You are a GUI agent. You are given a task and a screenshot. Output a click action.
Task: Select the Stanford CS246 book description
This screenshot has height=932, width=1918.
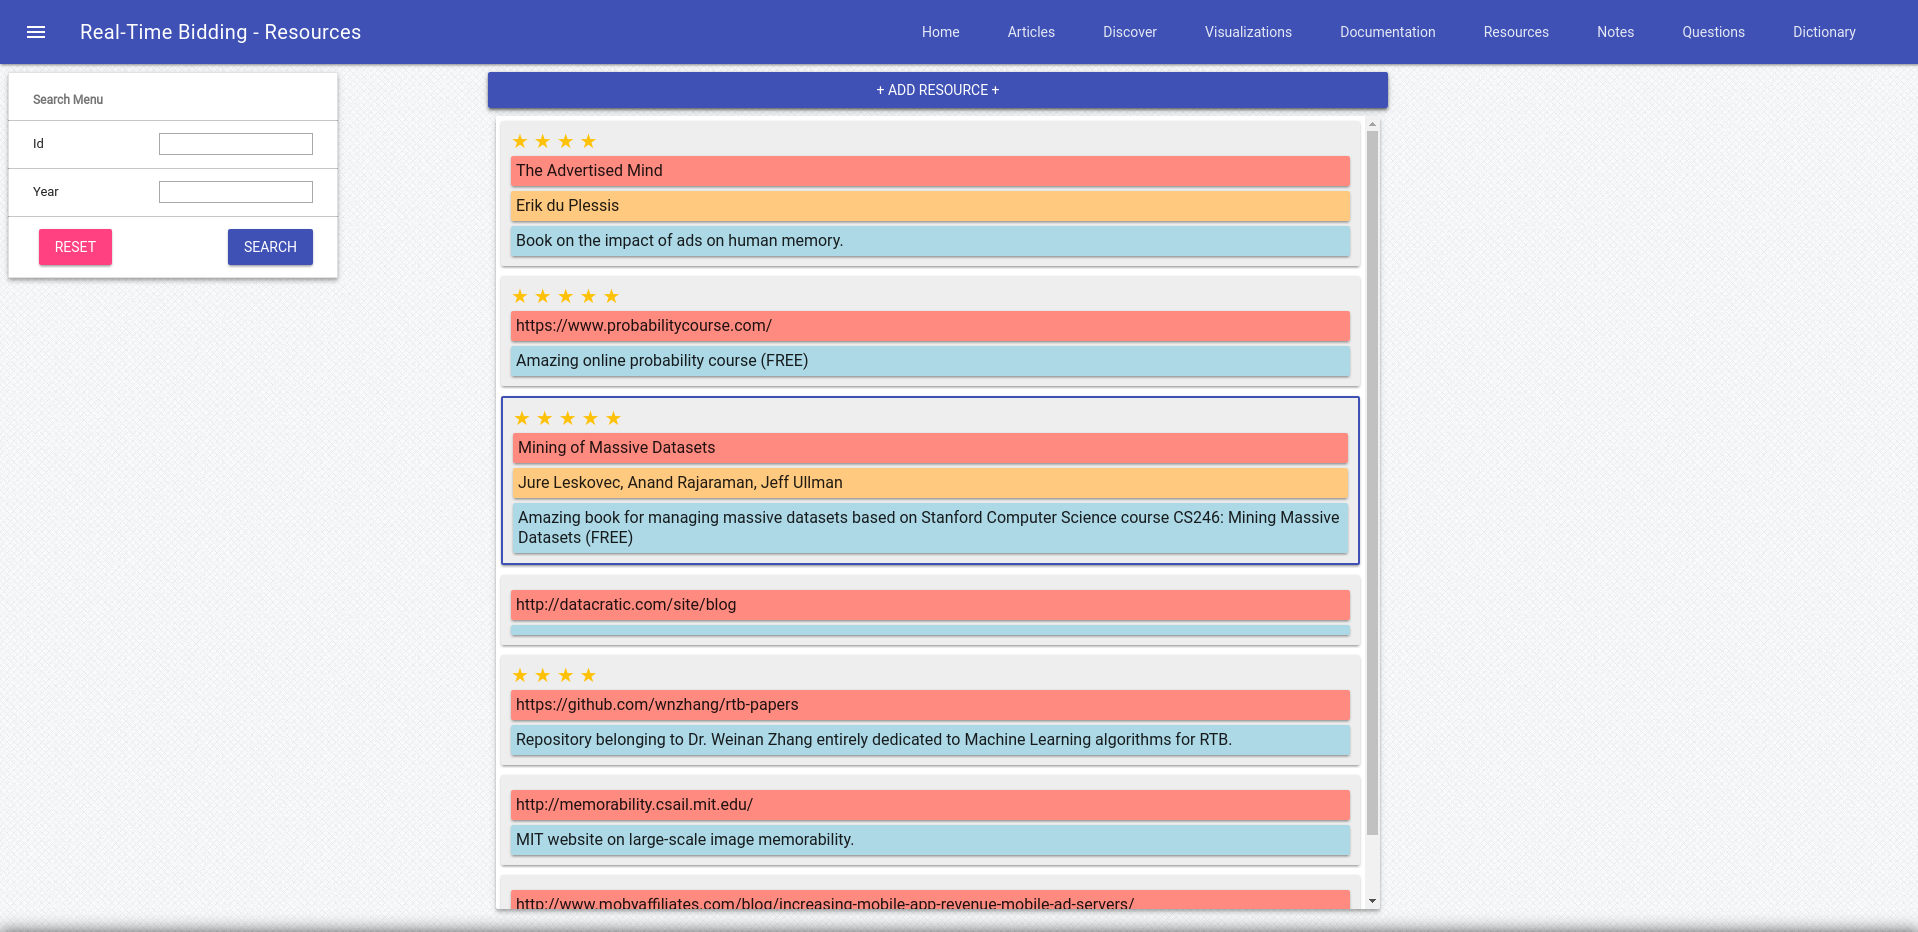coord(930,528)
